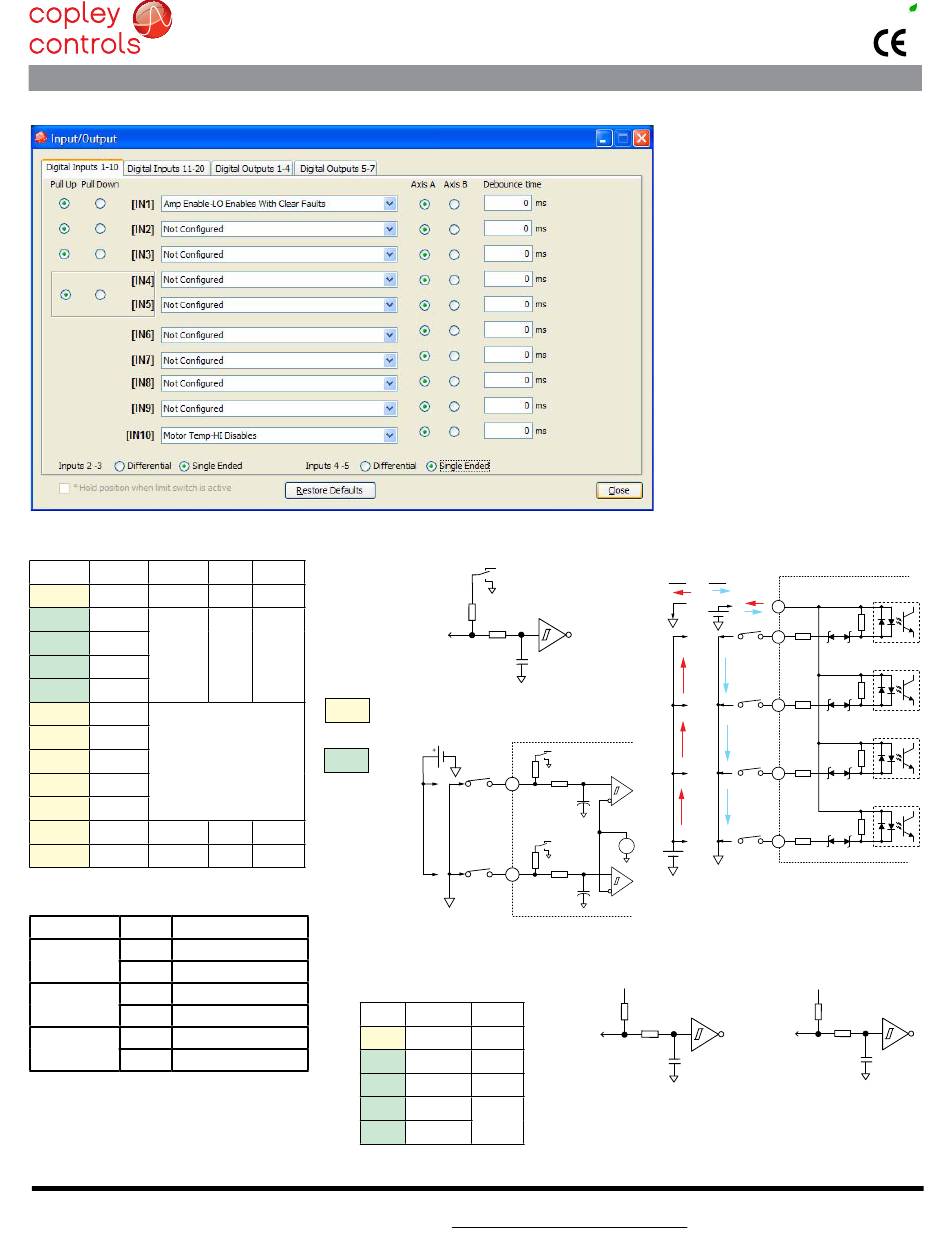Image resolution: width=950 pixels, height=1248 pixels.
Task: Click IN5 debounce time field
Action: 508,304
